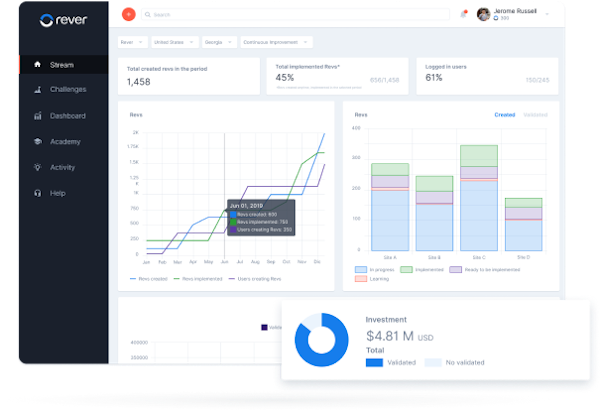Switch to the Created tab on Revs chart

(x=504, y=115)
